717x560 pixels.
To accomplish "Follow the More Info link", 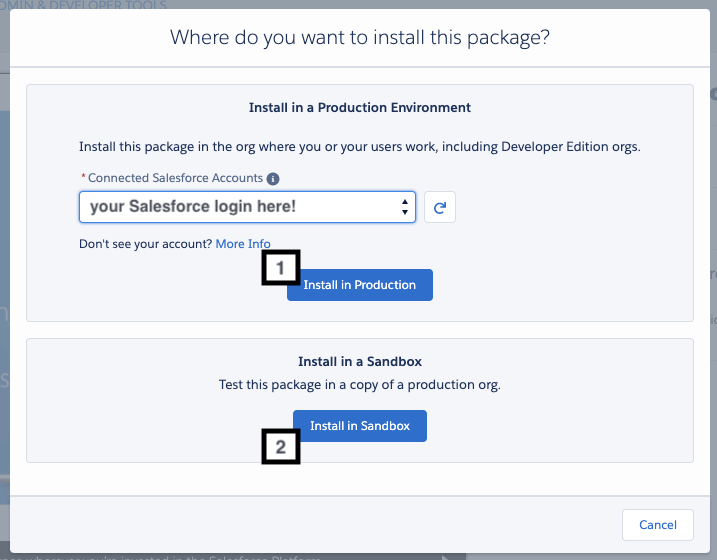I will pyautogui.click(x=243, y=244).
